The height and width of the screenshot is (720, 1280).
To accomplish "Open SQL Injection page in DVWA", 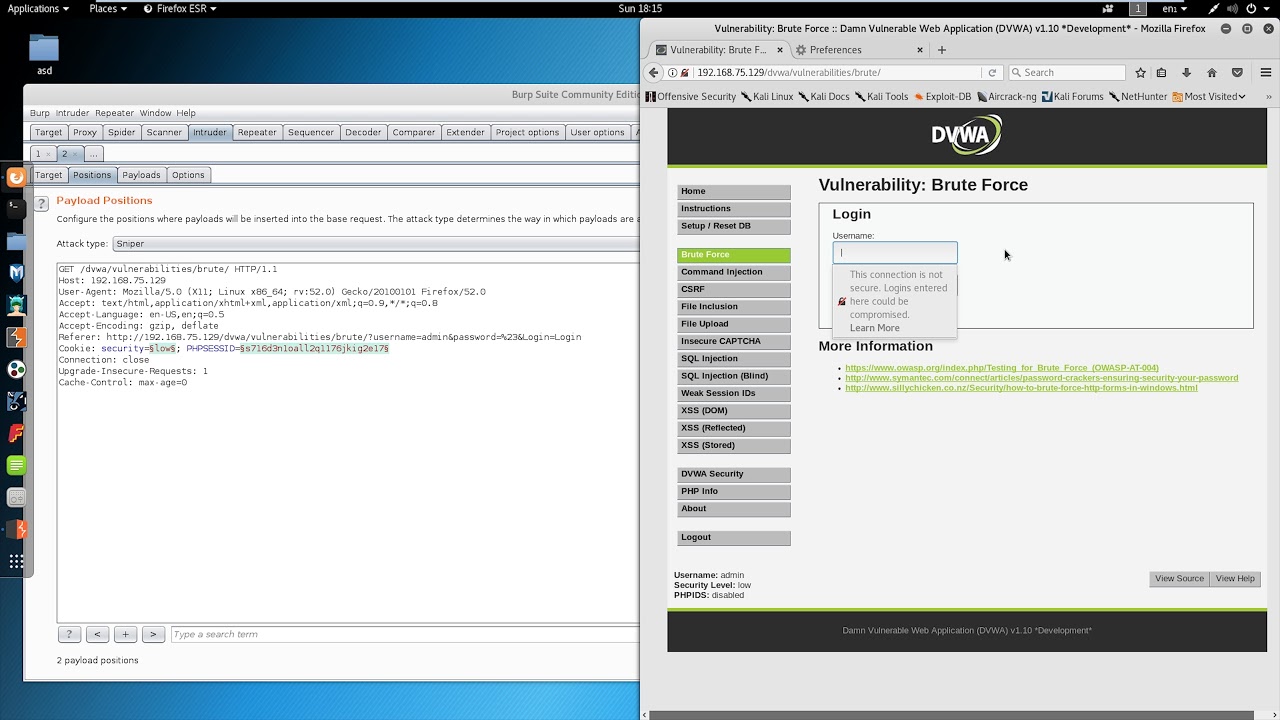I will click(x=734, y=359).
